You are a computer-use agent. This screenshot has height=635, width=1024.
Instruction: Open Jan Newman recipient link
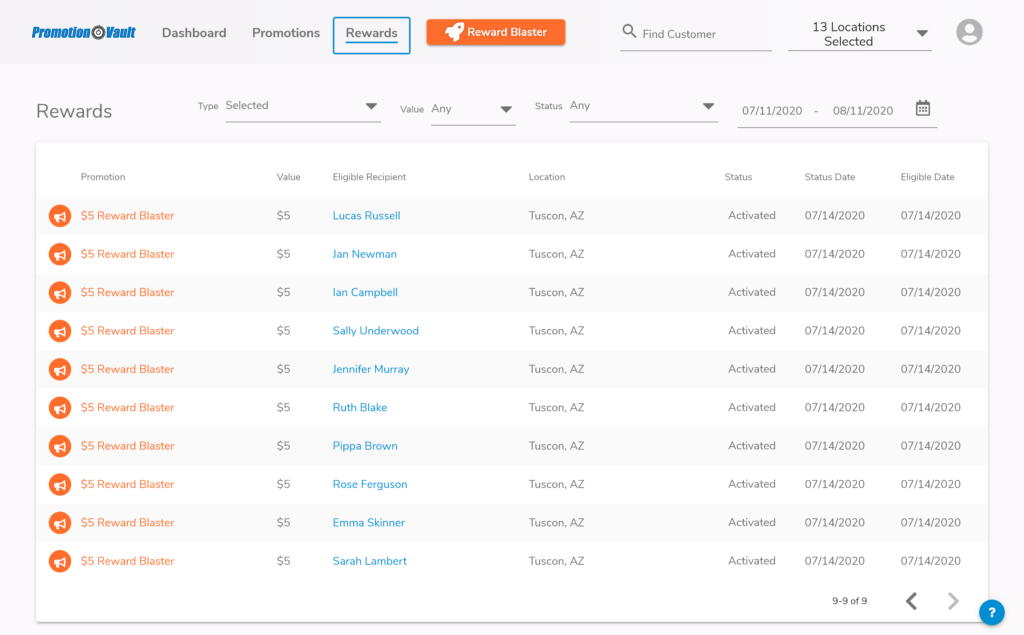364,254
